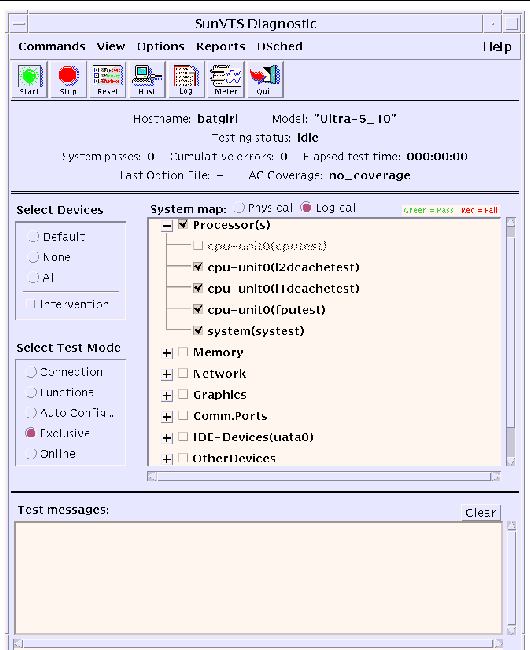Expand the IDE-Devices(uata0) tree node
Image resolution: width=530 pixels, height=650 pixels.
click(167, 438)
